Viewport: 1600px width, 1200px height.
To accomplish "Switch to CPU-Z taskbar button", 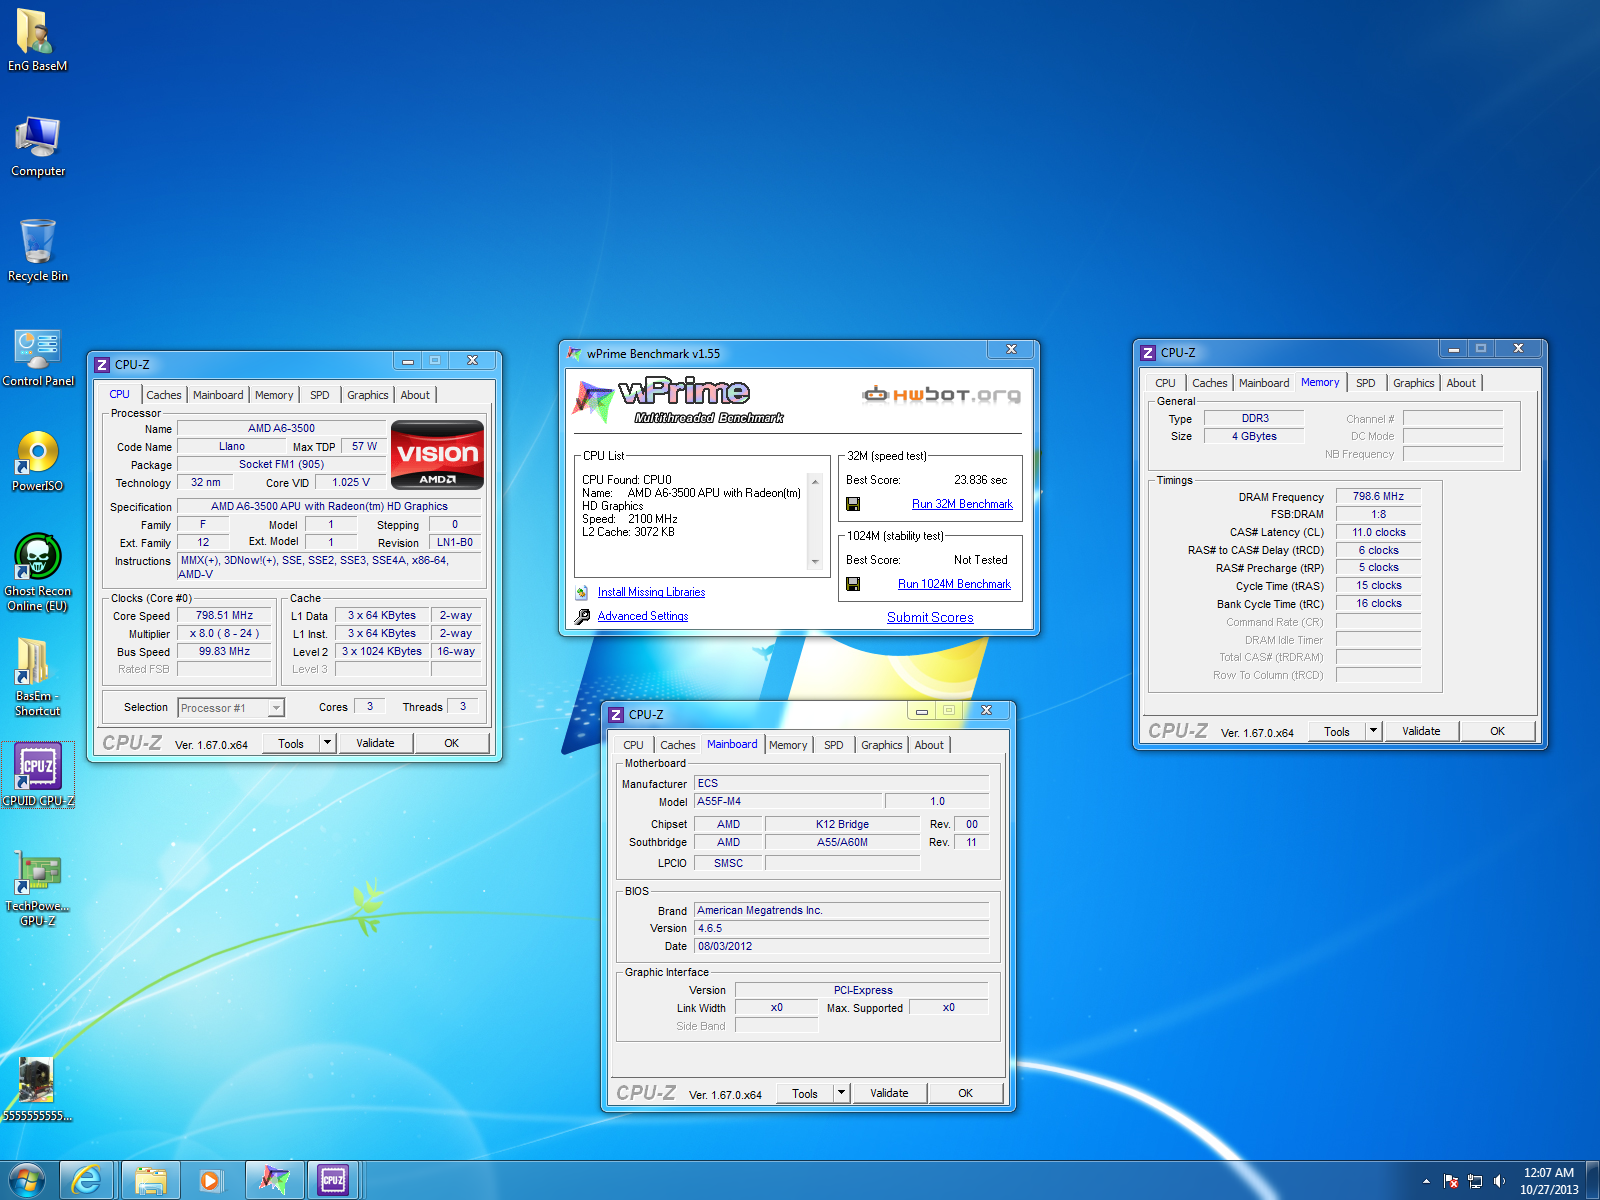I will pyautogui.click(x=333, y=1181).
